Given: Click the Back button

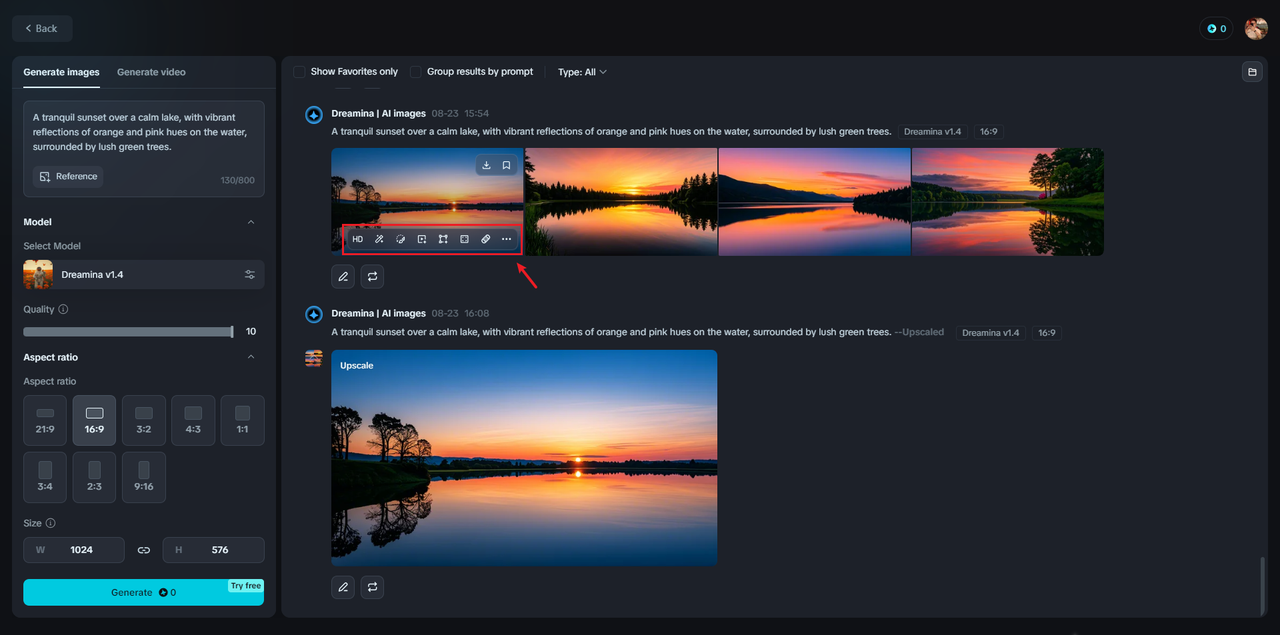Looking at the screenshot, I should point(42,29).
